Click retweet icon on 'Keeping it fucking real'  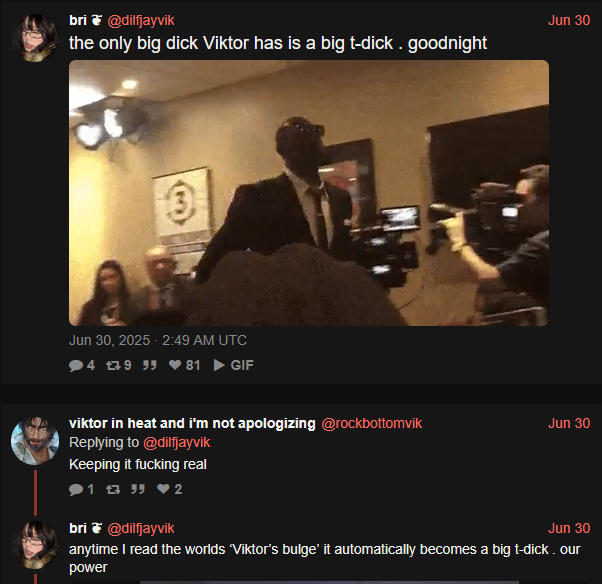pos(113,489)
